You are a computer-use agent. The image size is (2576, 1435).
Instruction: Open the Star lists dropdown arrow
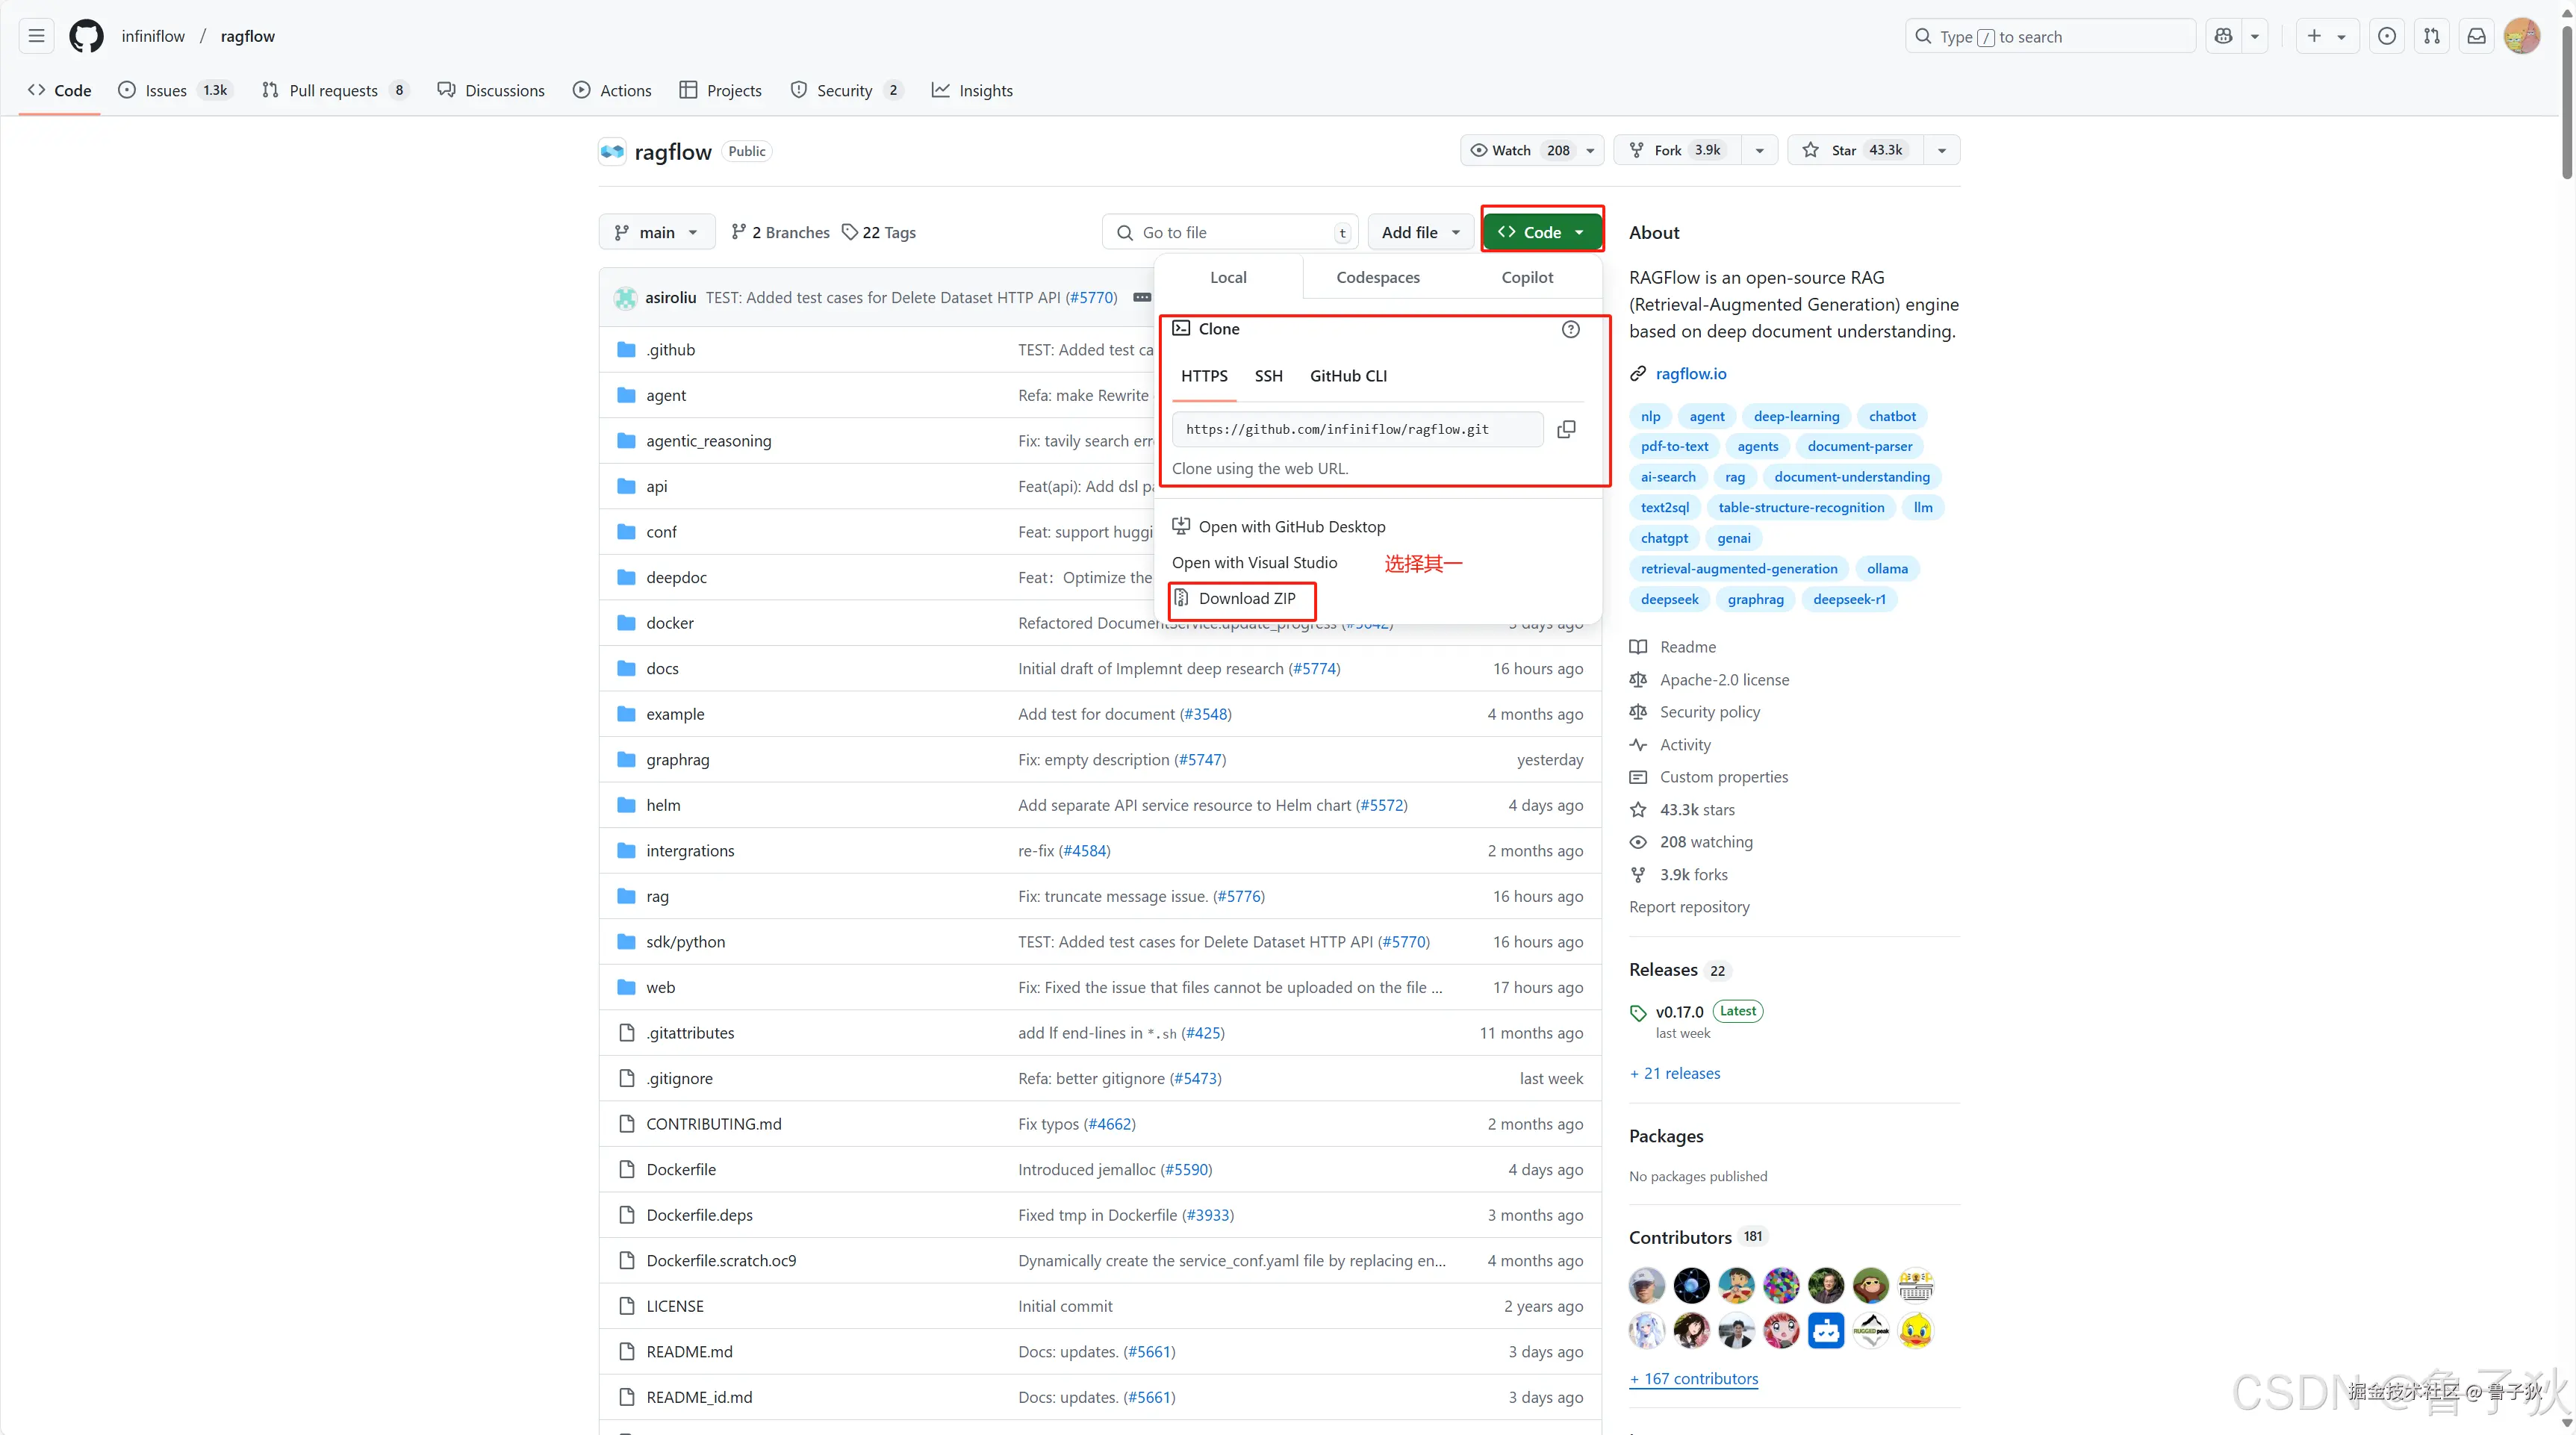click(x=1941, y=150)
